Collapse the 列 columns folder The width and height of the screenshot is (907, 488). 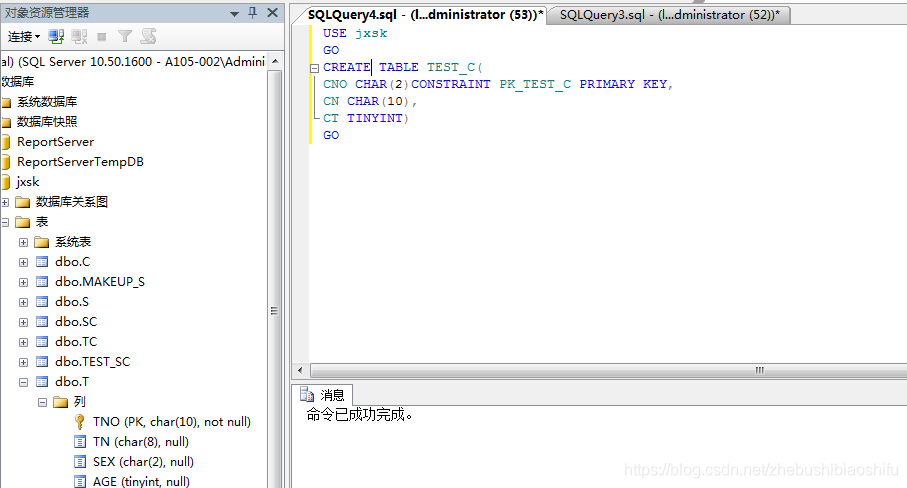click(x=42, y=402)
